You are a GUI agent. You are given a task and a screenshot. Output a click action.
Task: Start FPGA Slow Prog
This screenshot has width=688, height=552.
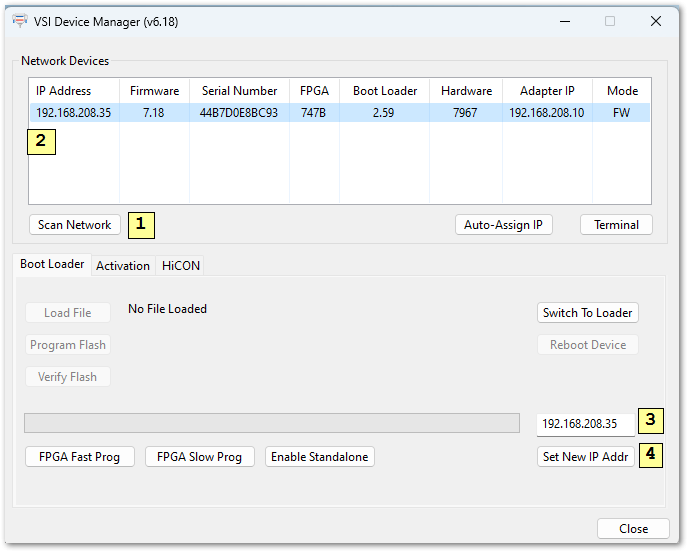(200, 457)
